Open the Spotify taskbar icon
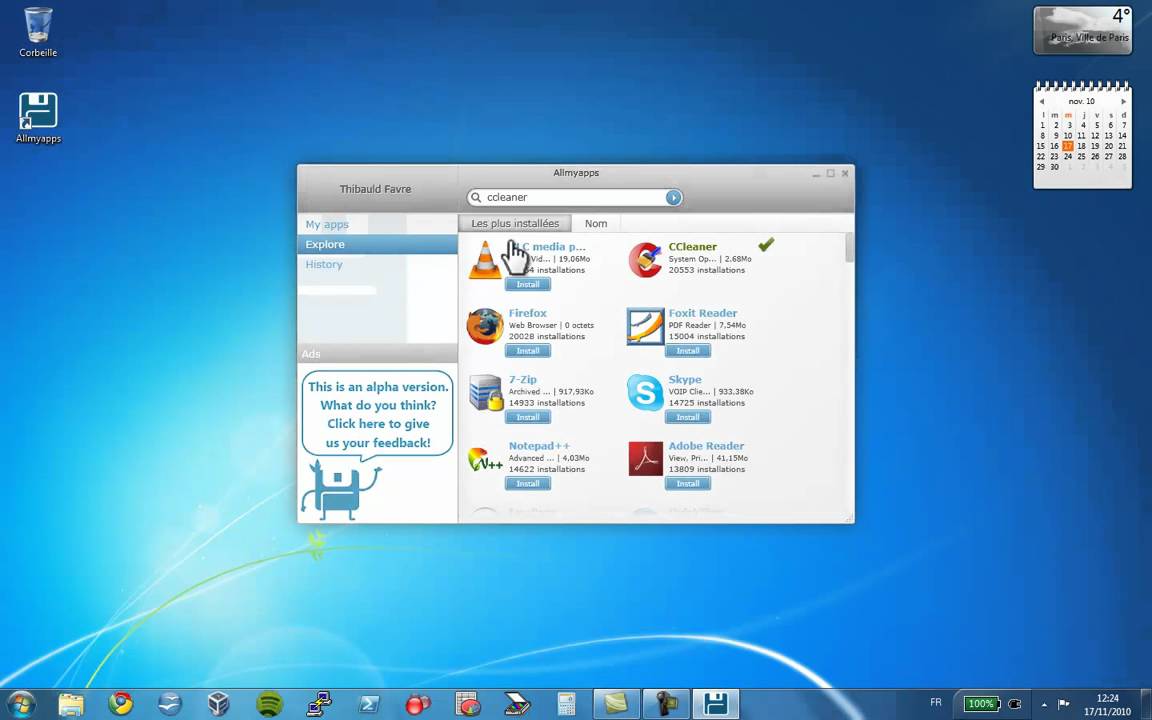The image size is (1152, 720). (269, 704)
